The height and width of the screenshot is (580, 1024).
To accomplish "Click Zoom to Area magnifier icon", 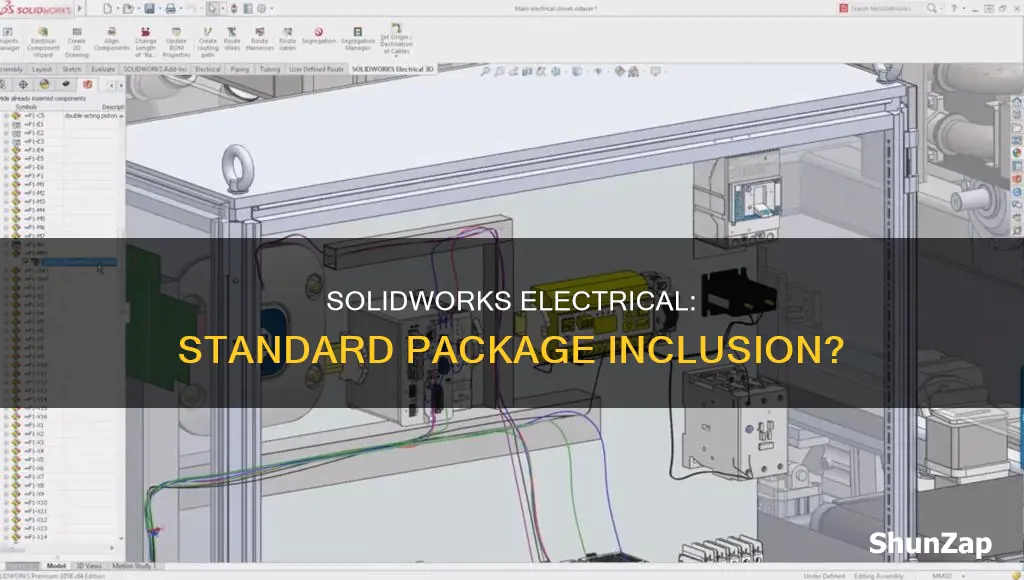I will (x=500, y=71).
